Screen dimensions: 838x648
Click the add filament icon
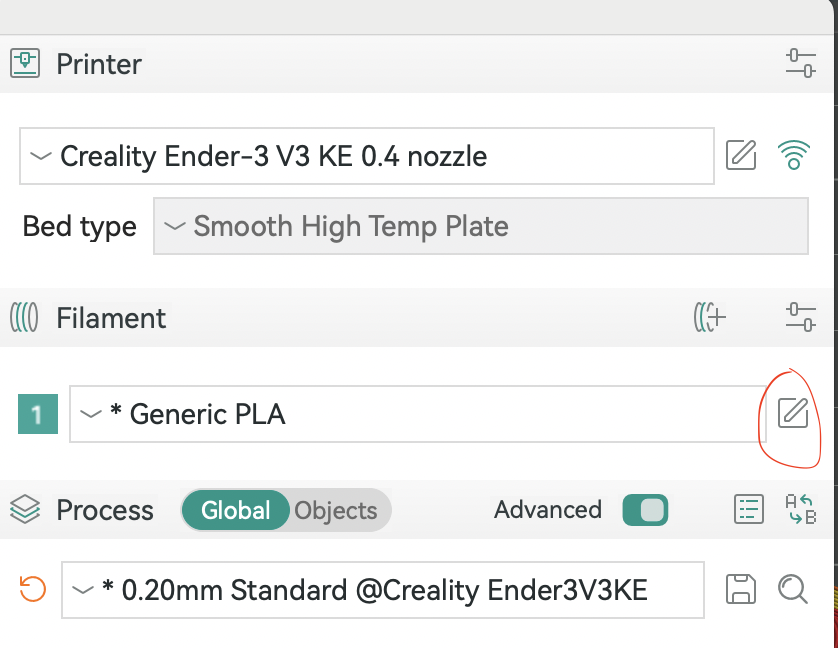[x=710, y=318]
